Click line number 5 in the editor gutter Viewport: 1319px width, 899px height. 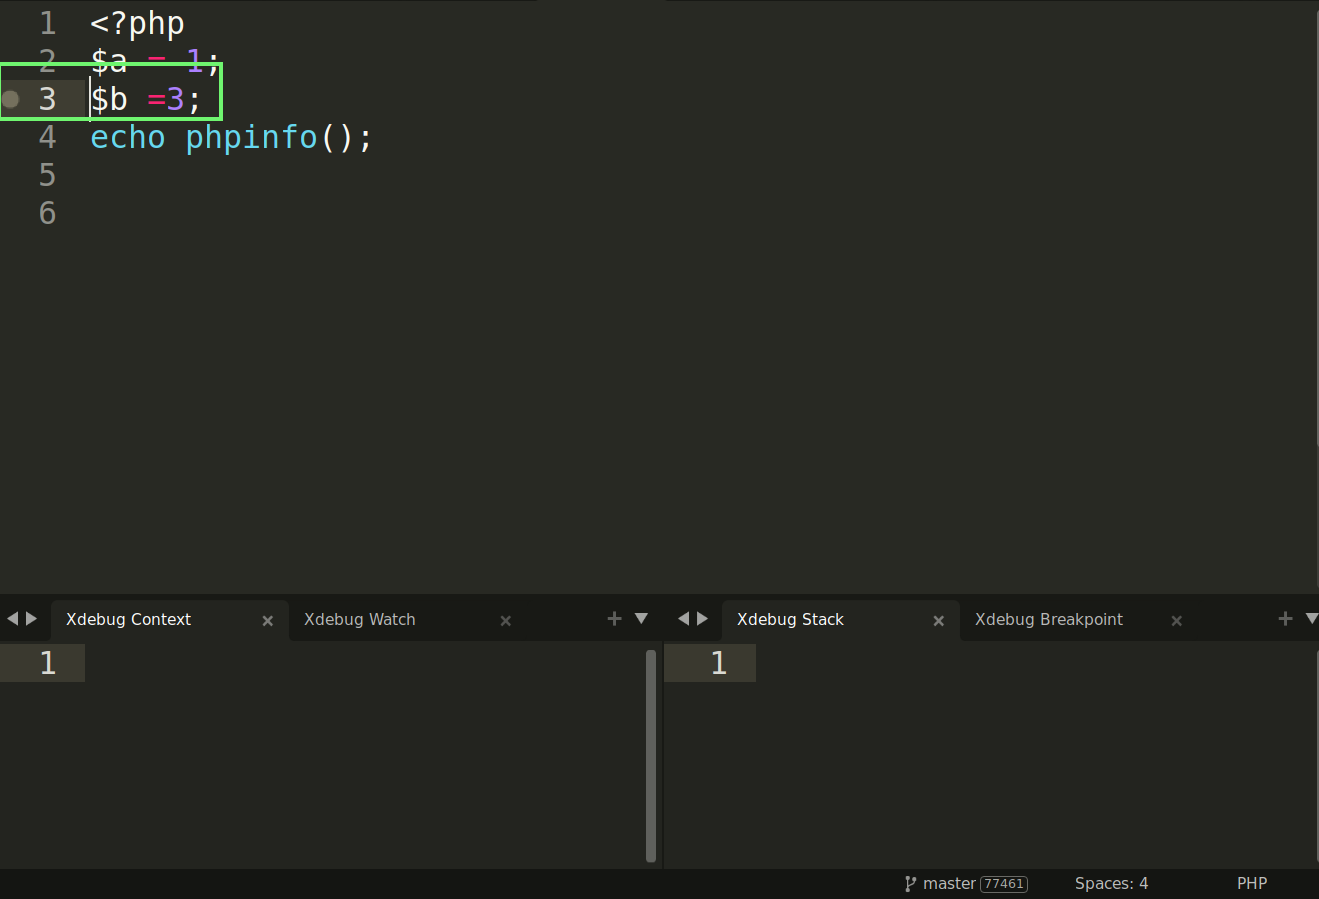(x=47, y=175)
